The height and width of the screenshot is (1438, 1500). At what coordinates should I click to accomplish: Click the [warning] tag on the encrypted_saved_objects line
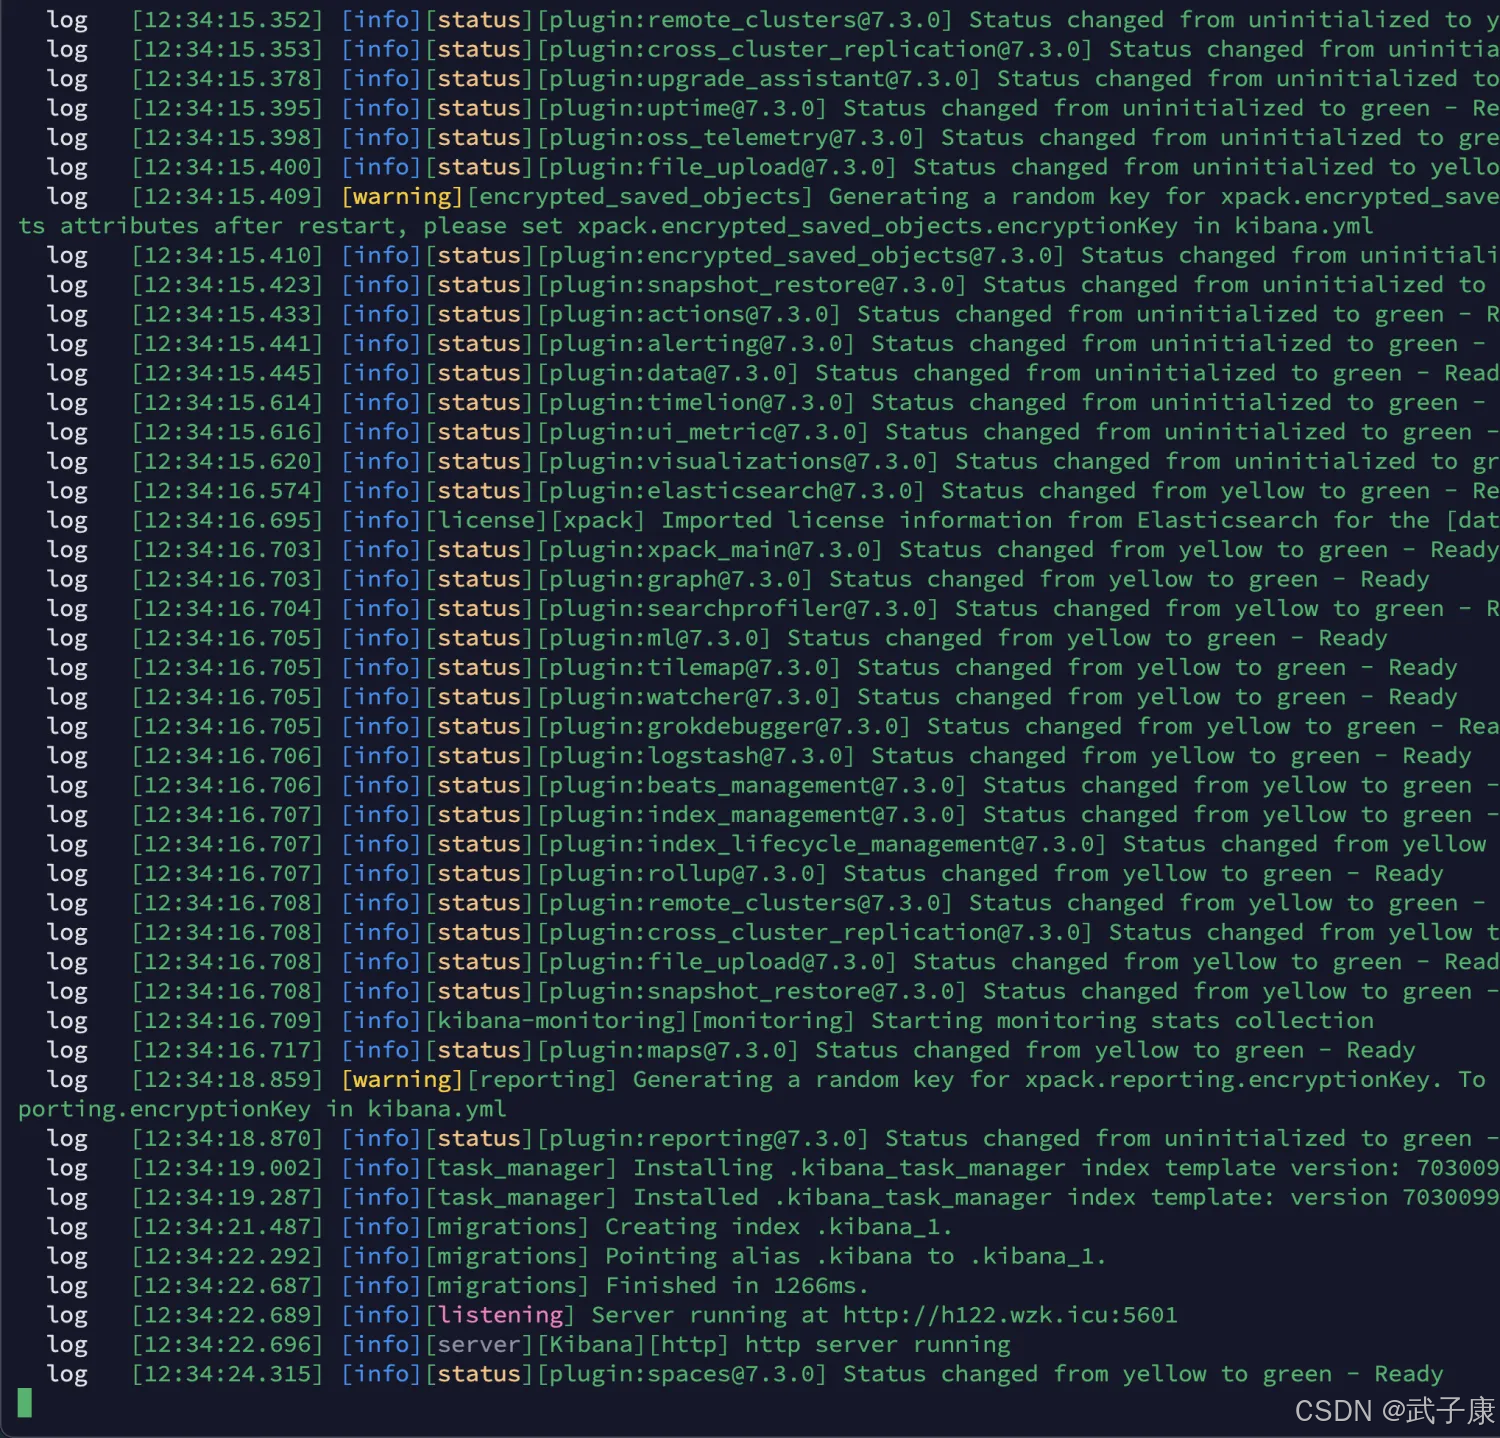point(402,197)
